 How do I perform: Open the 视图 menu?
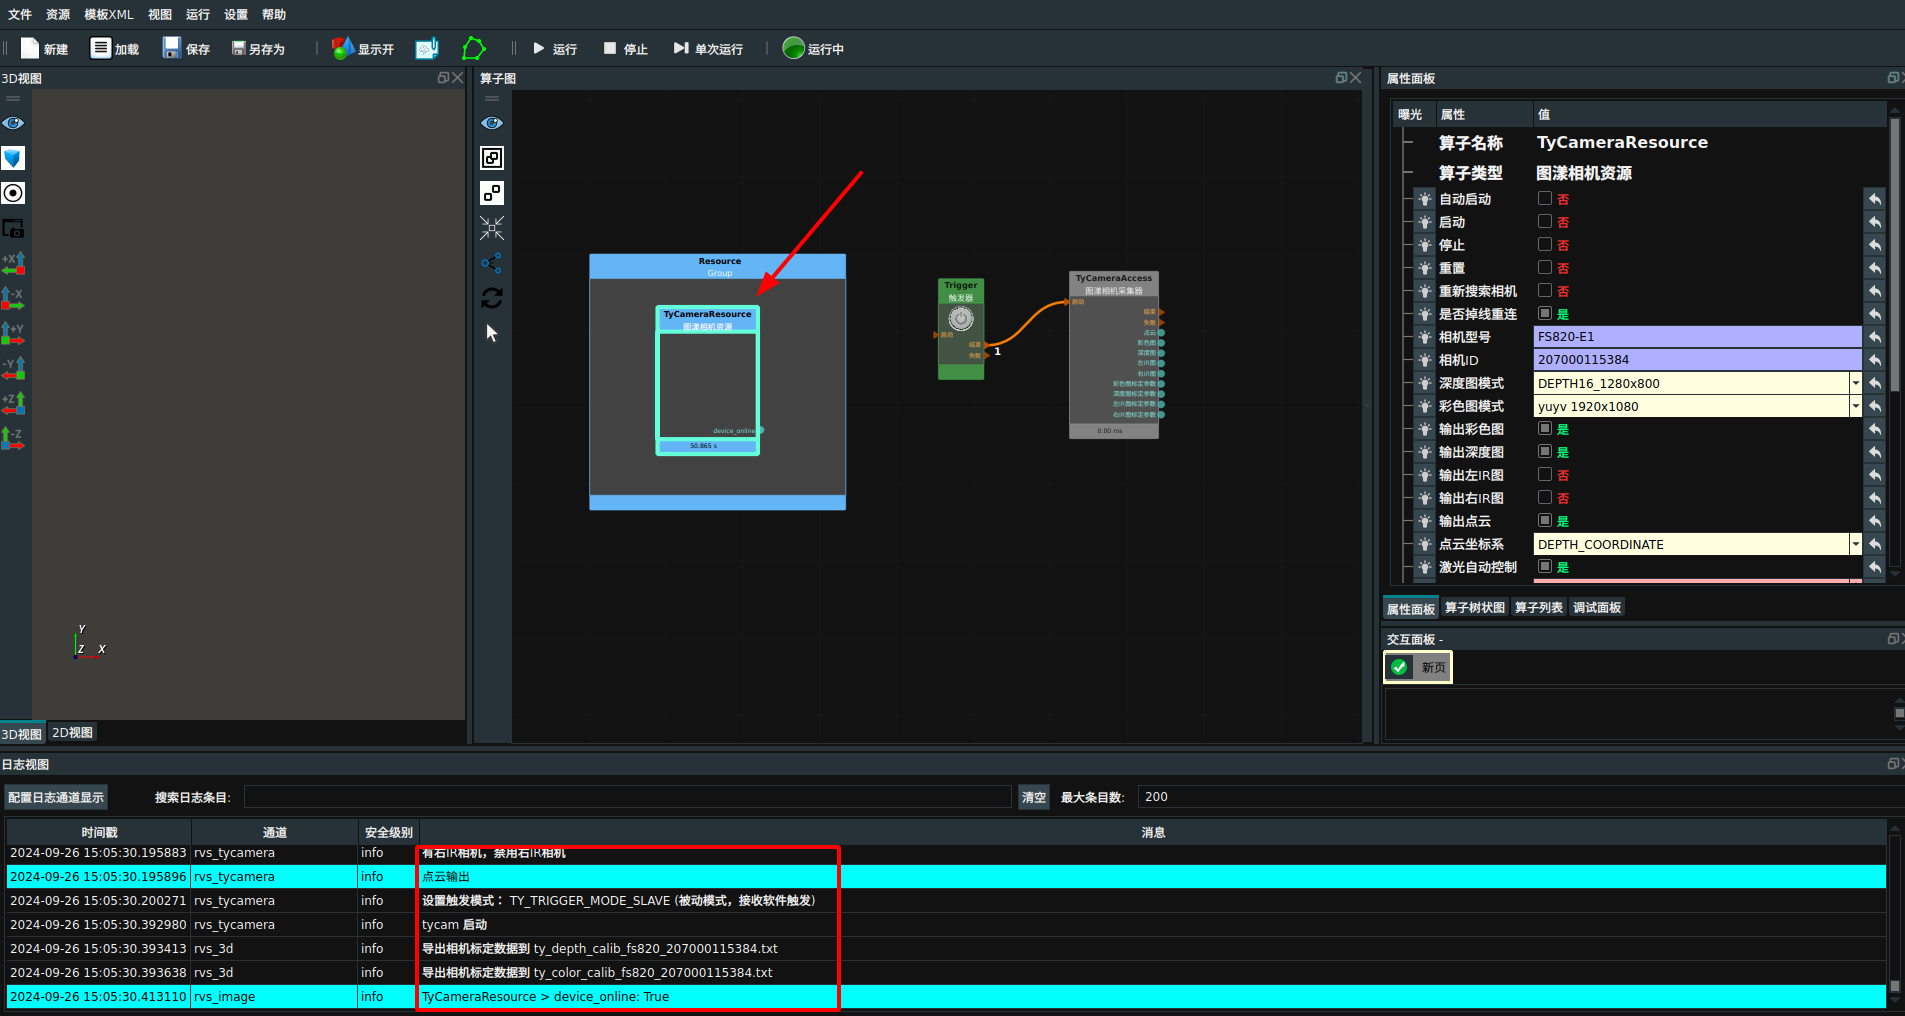point(160,14)
